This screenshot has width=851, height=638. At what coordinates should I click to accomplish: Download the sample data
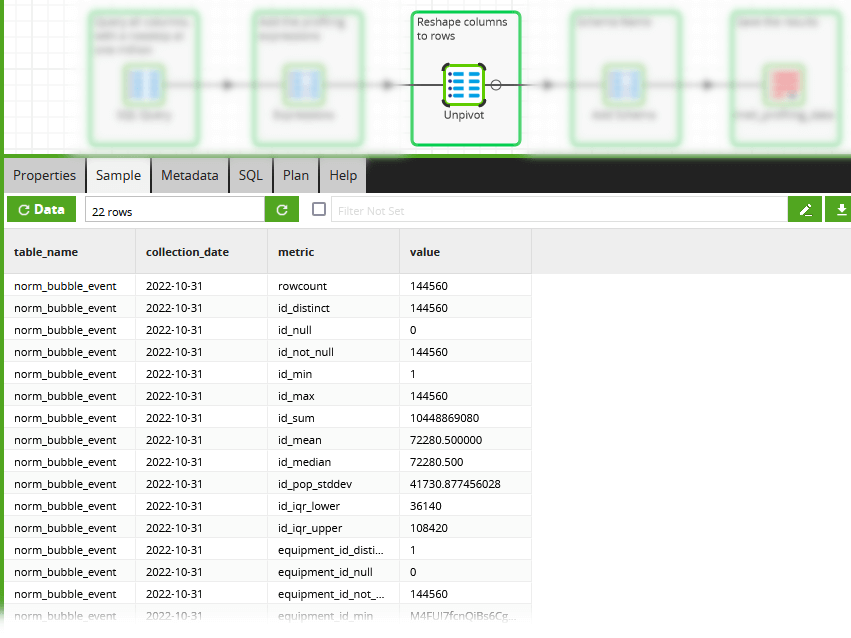[840, 209]
